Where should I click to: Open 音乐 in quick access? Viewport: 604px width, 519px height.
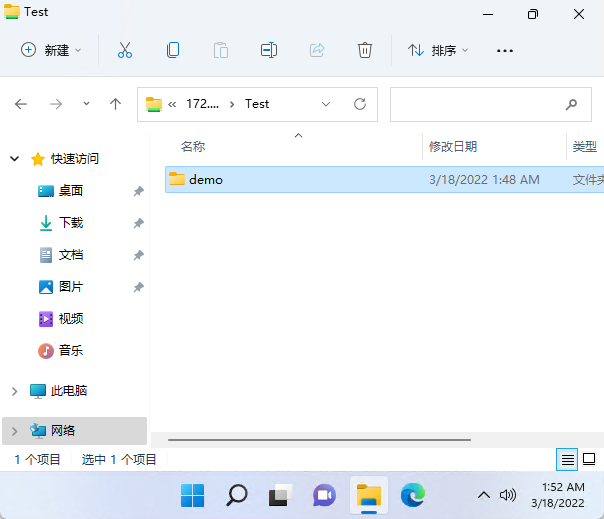pyautogui.click(x=71, y=351)
